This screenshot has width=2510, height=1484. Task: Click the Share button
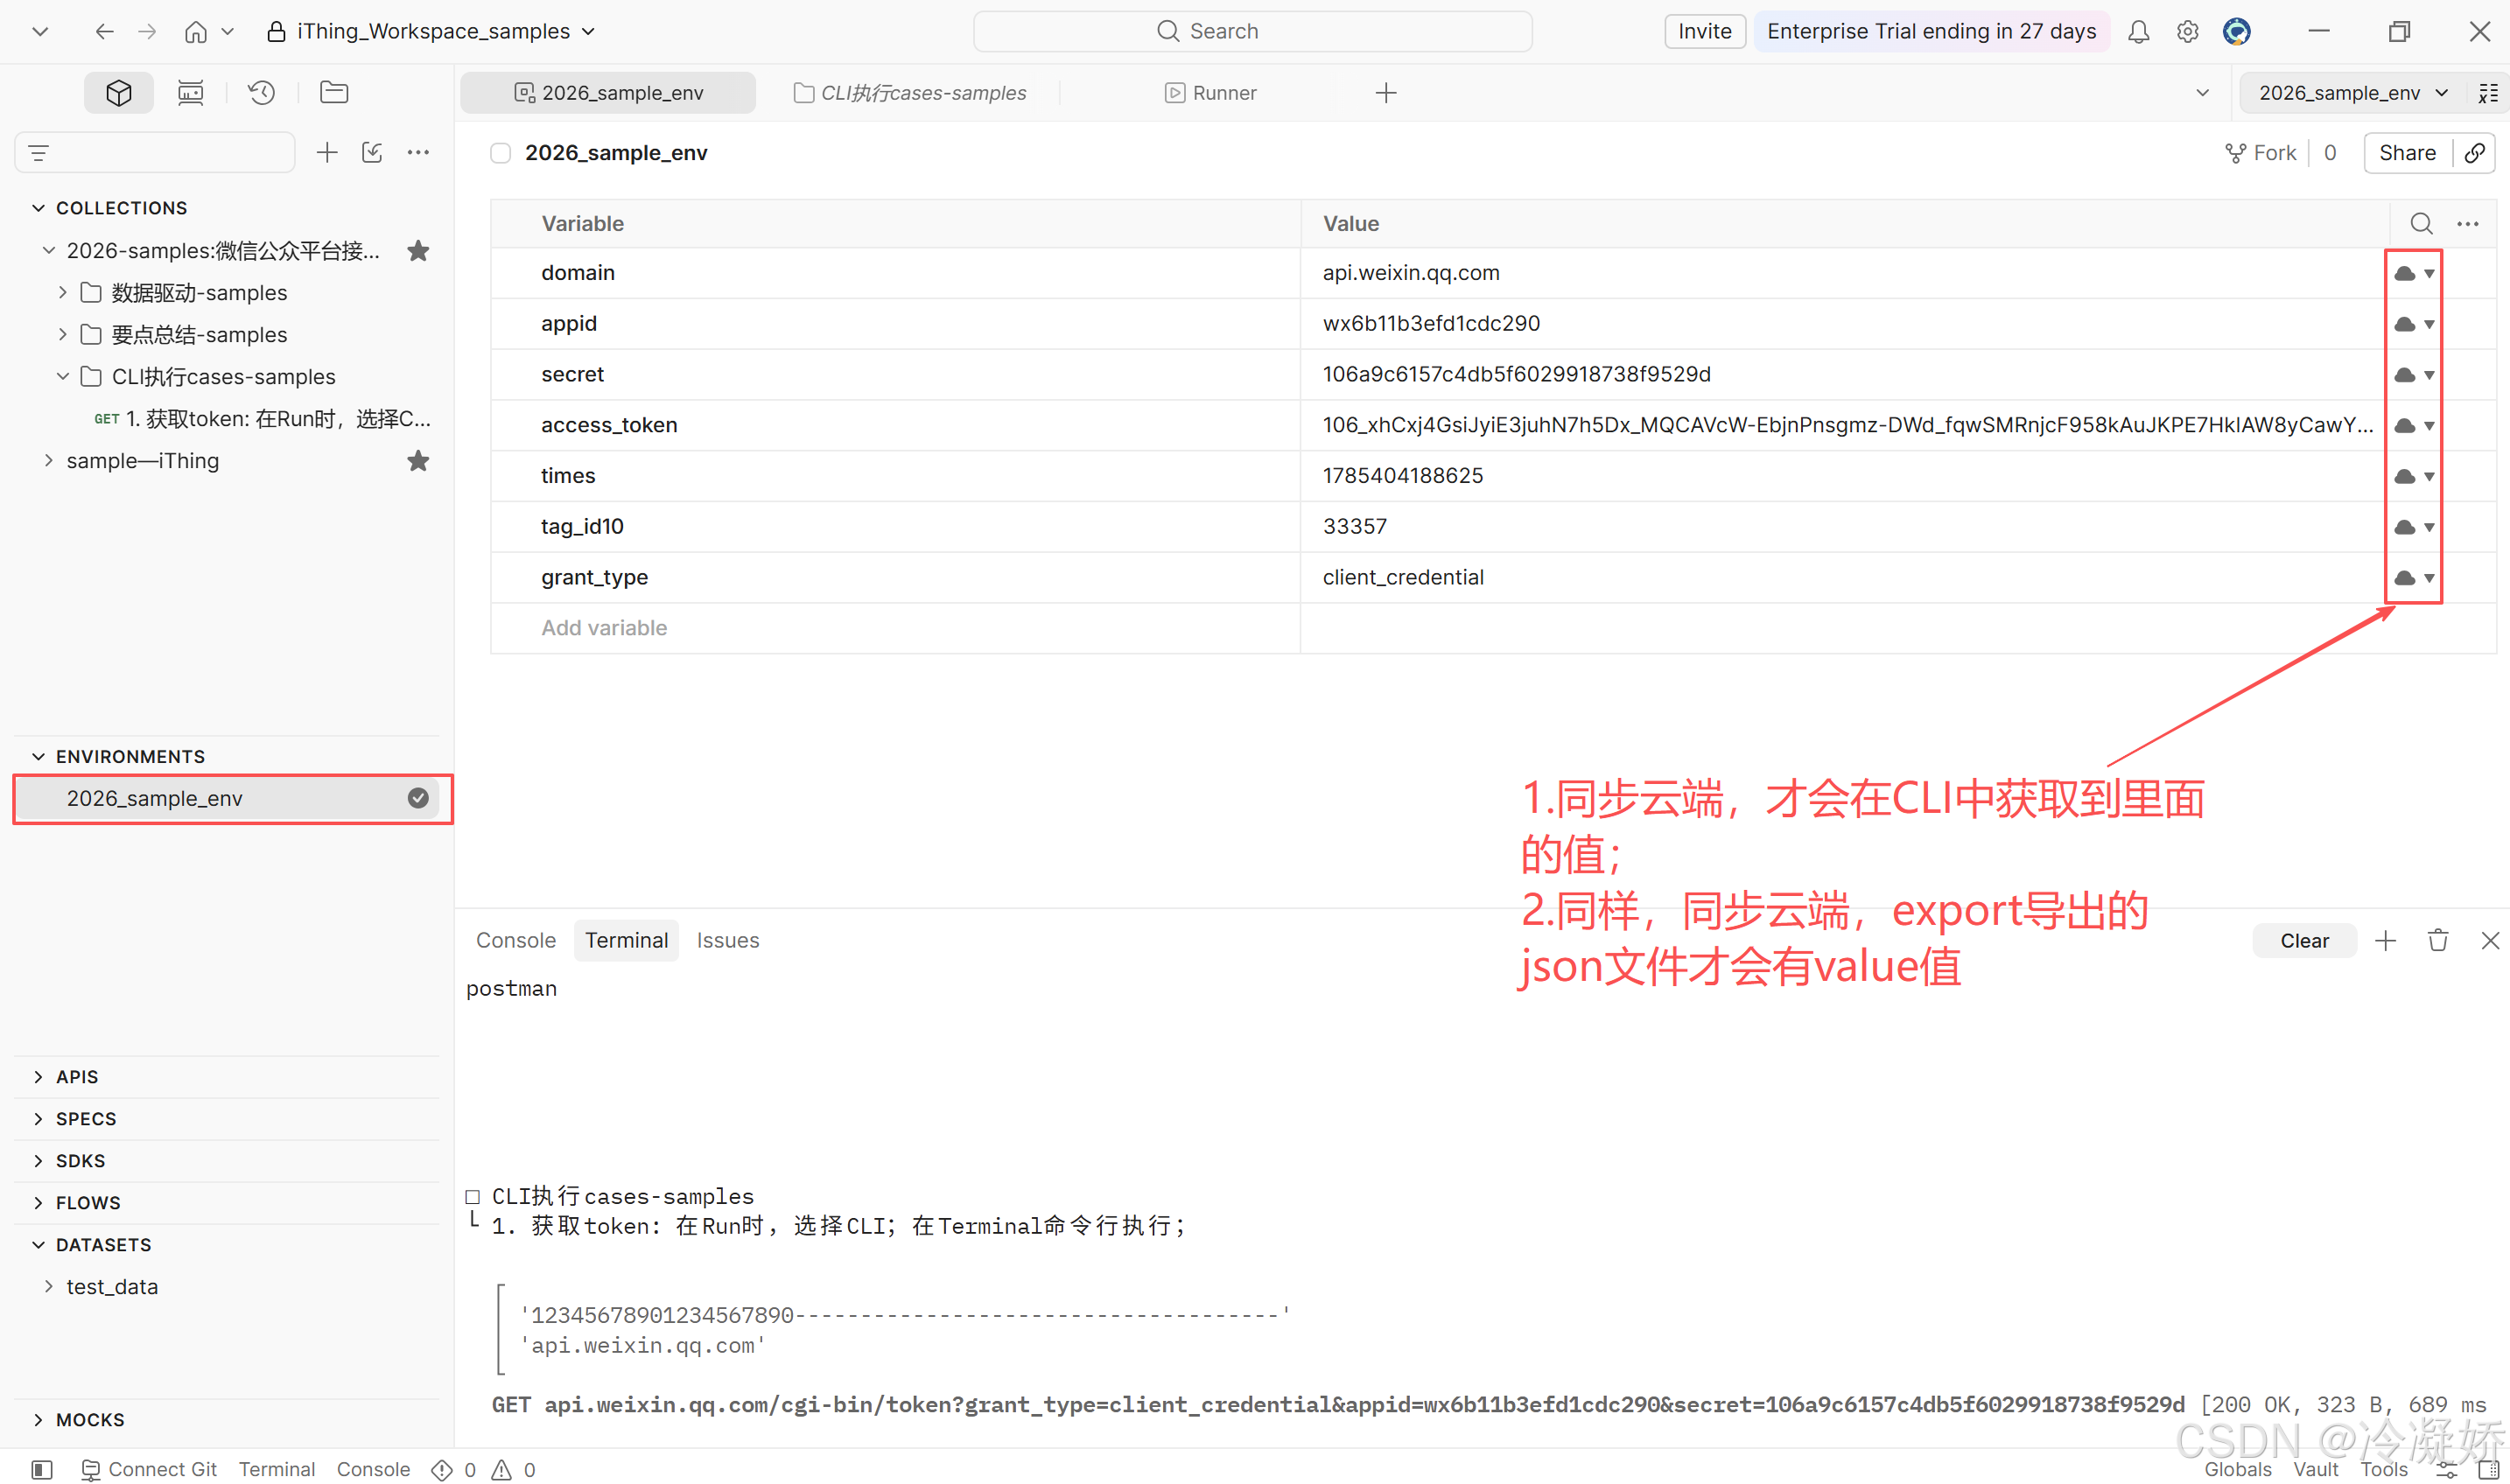[2407, 153]
